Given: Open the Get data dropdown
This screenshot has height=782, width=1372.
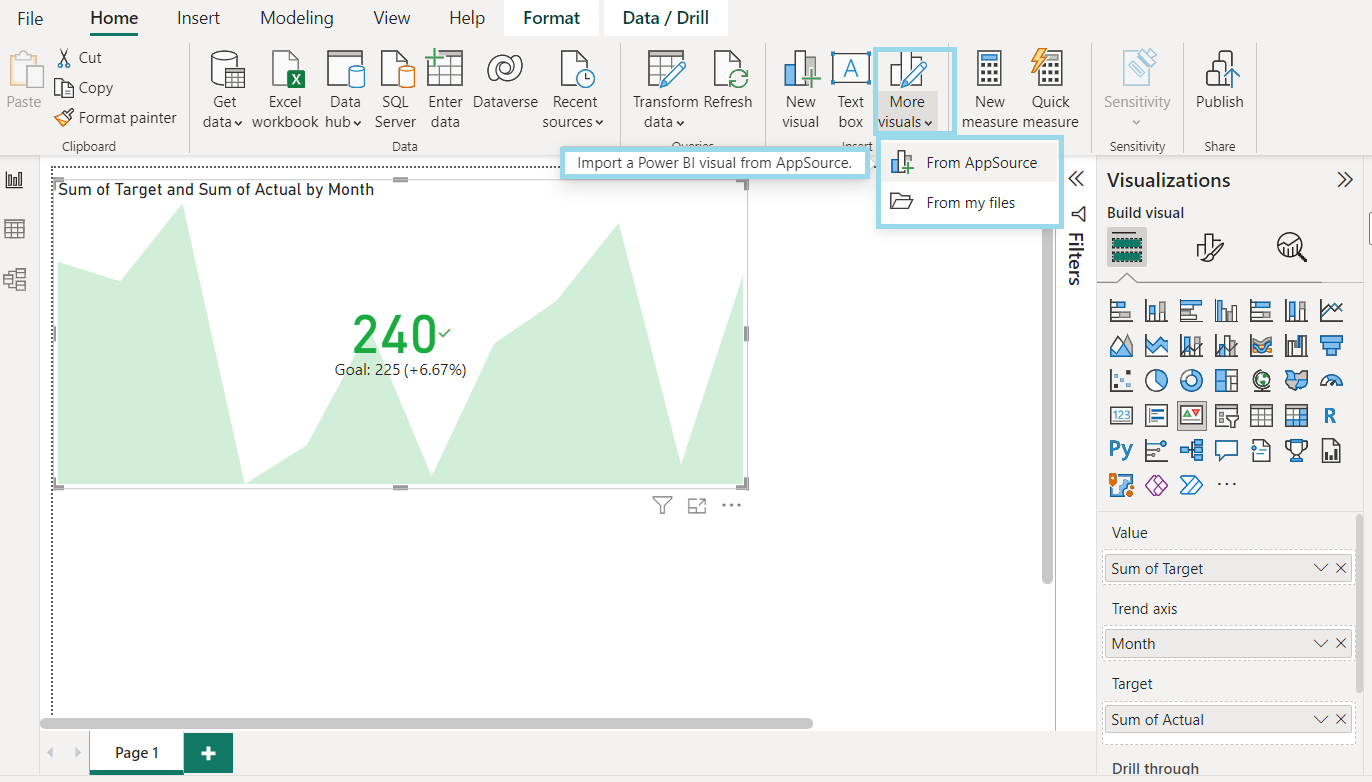Looking at the screenshot, I should point(225,90).
